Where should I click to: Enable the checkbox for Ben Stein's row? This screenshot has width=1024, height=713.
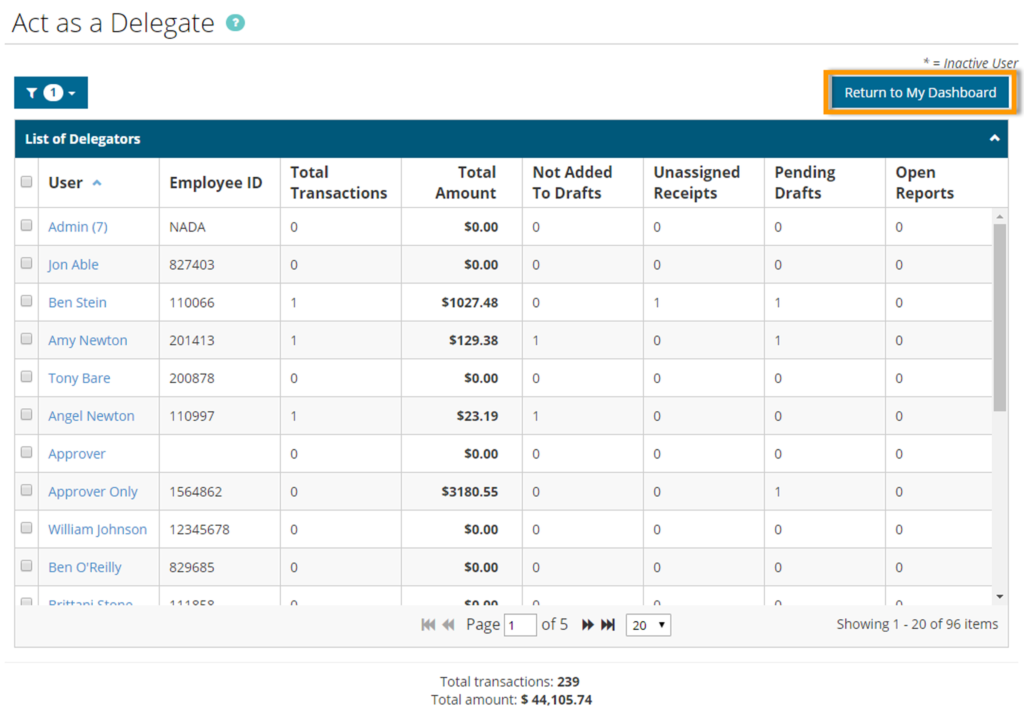(x=27, y=302)
